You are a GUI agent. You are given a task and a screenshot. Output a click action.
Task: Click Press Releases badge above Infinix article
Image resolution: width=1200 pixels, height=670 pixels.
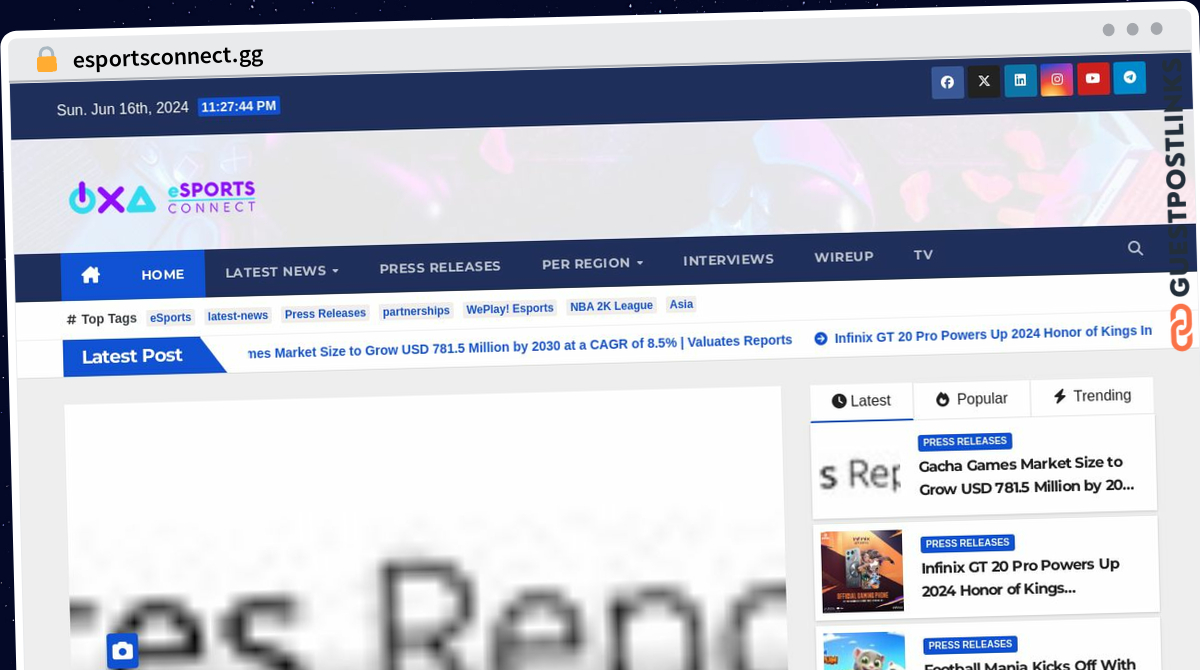[968, 543]
